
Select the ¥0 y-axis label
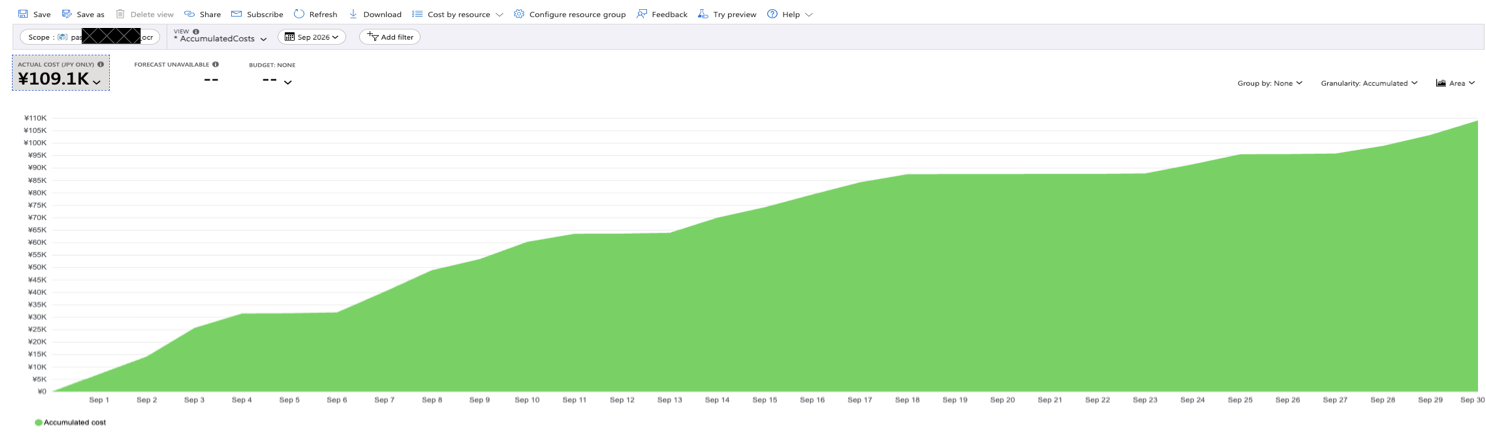(x=42, y=391)
